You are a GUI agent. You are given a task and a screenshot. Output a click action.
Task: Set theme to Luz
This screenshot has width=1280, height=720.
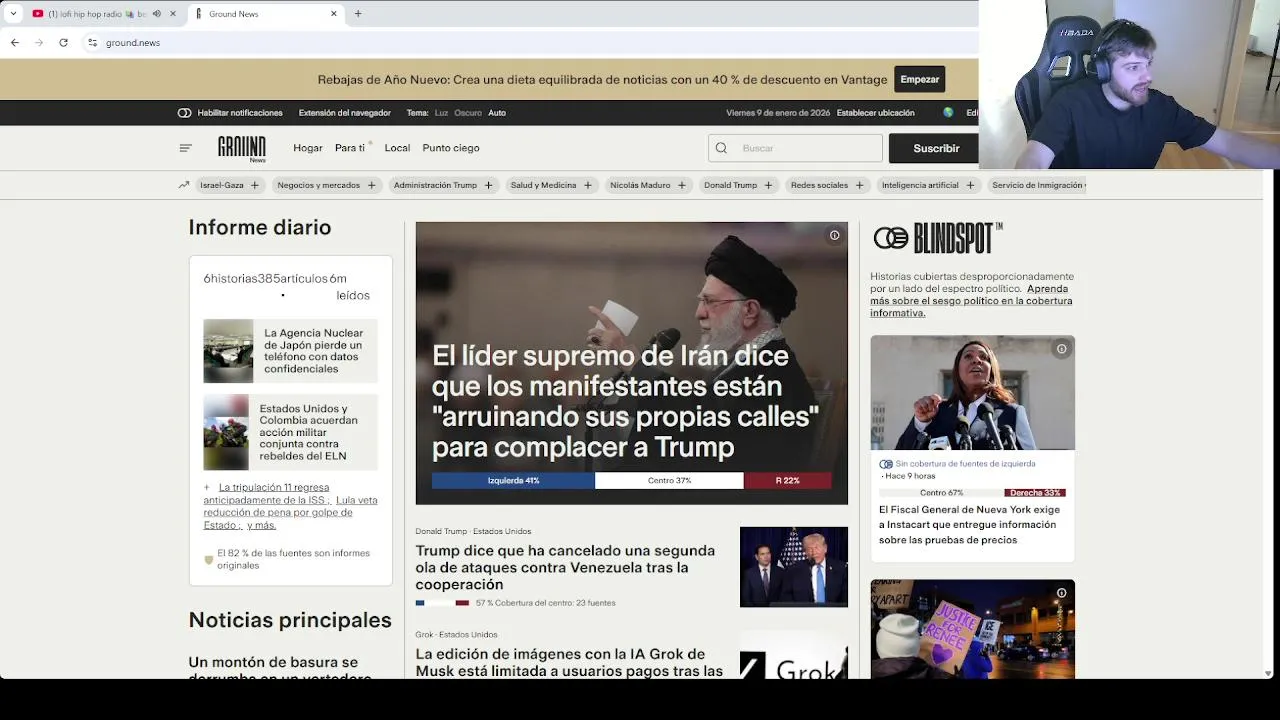click(x=441, y=113)
